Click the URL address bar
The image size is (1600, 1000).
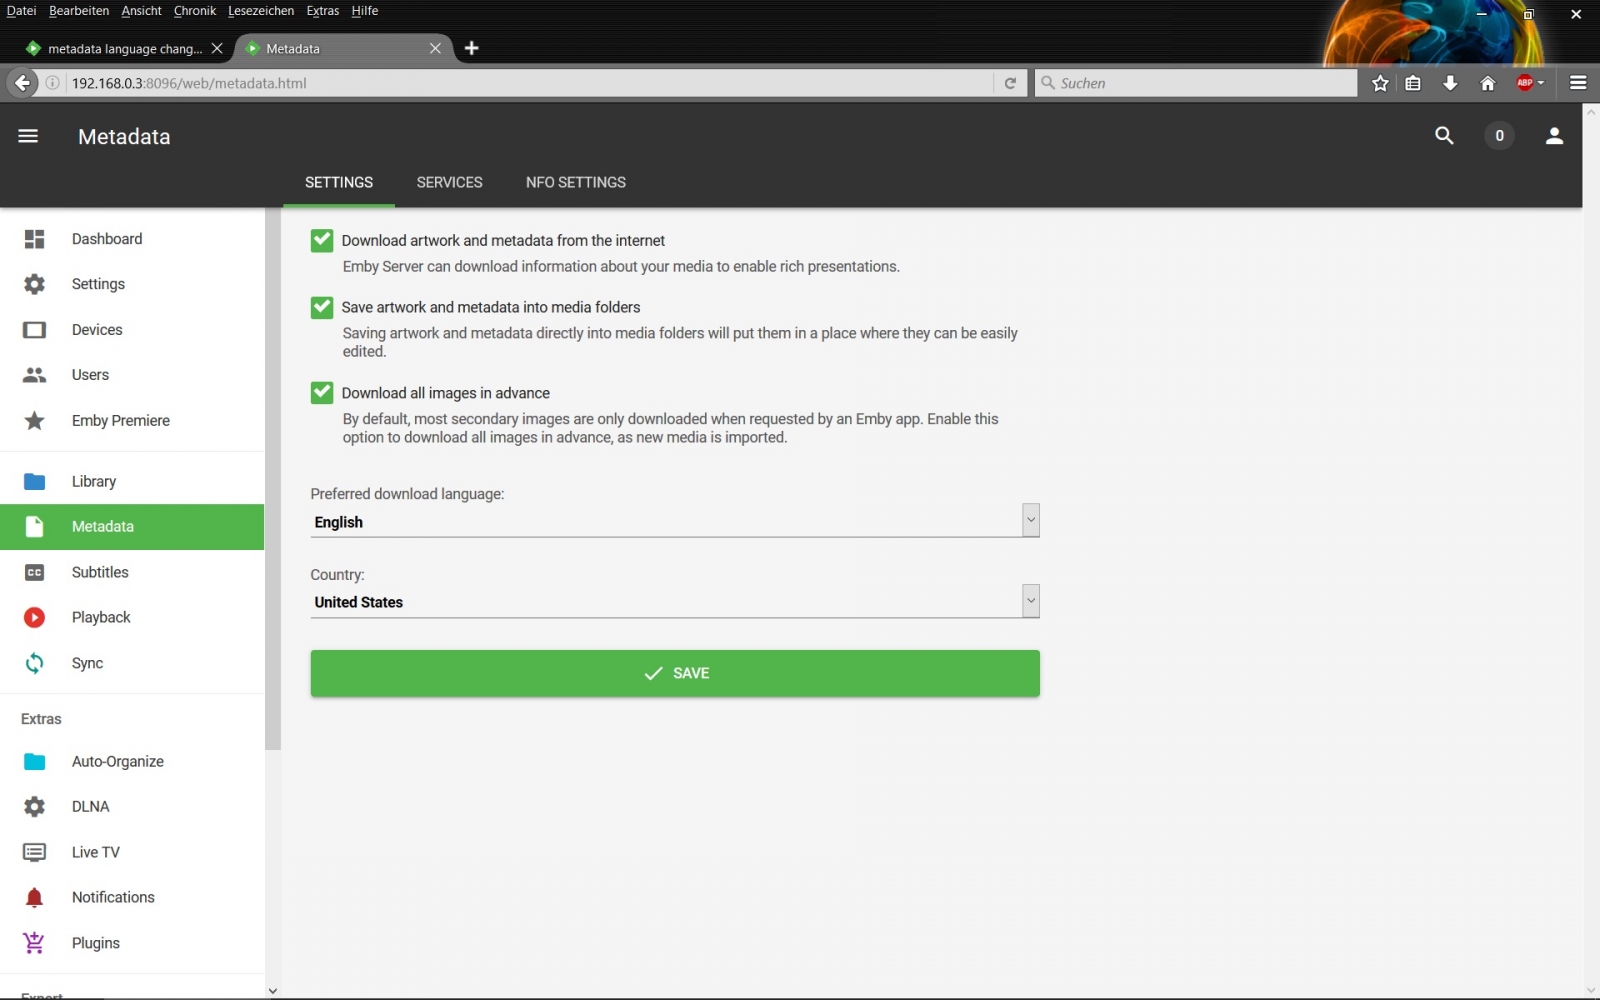(x=530, y=83)
